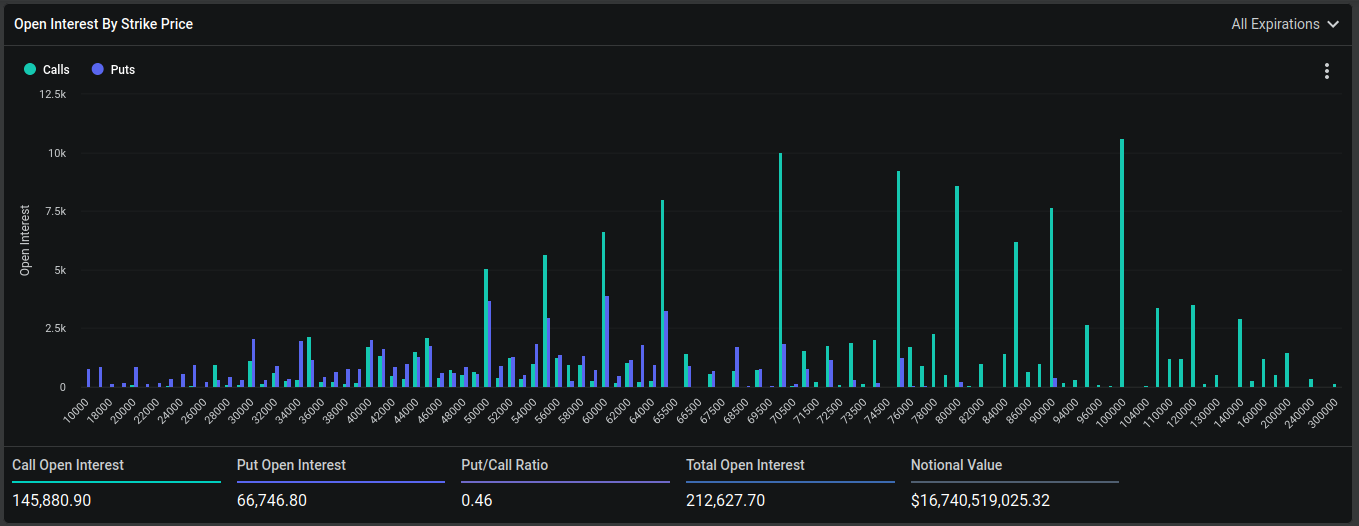The image size is (1359, 526).
Task: Click the Open Interest By Strike Price title
Action: (x=103, y=24)
